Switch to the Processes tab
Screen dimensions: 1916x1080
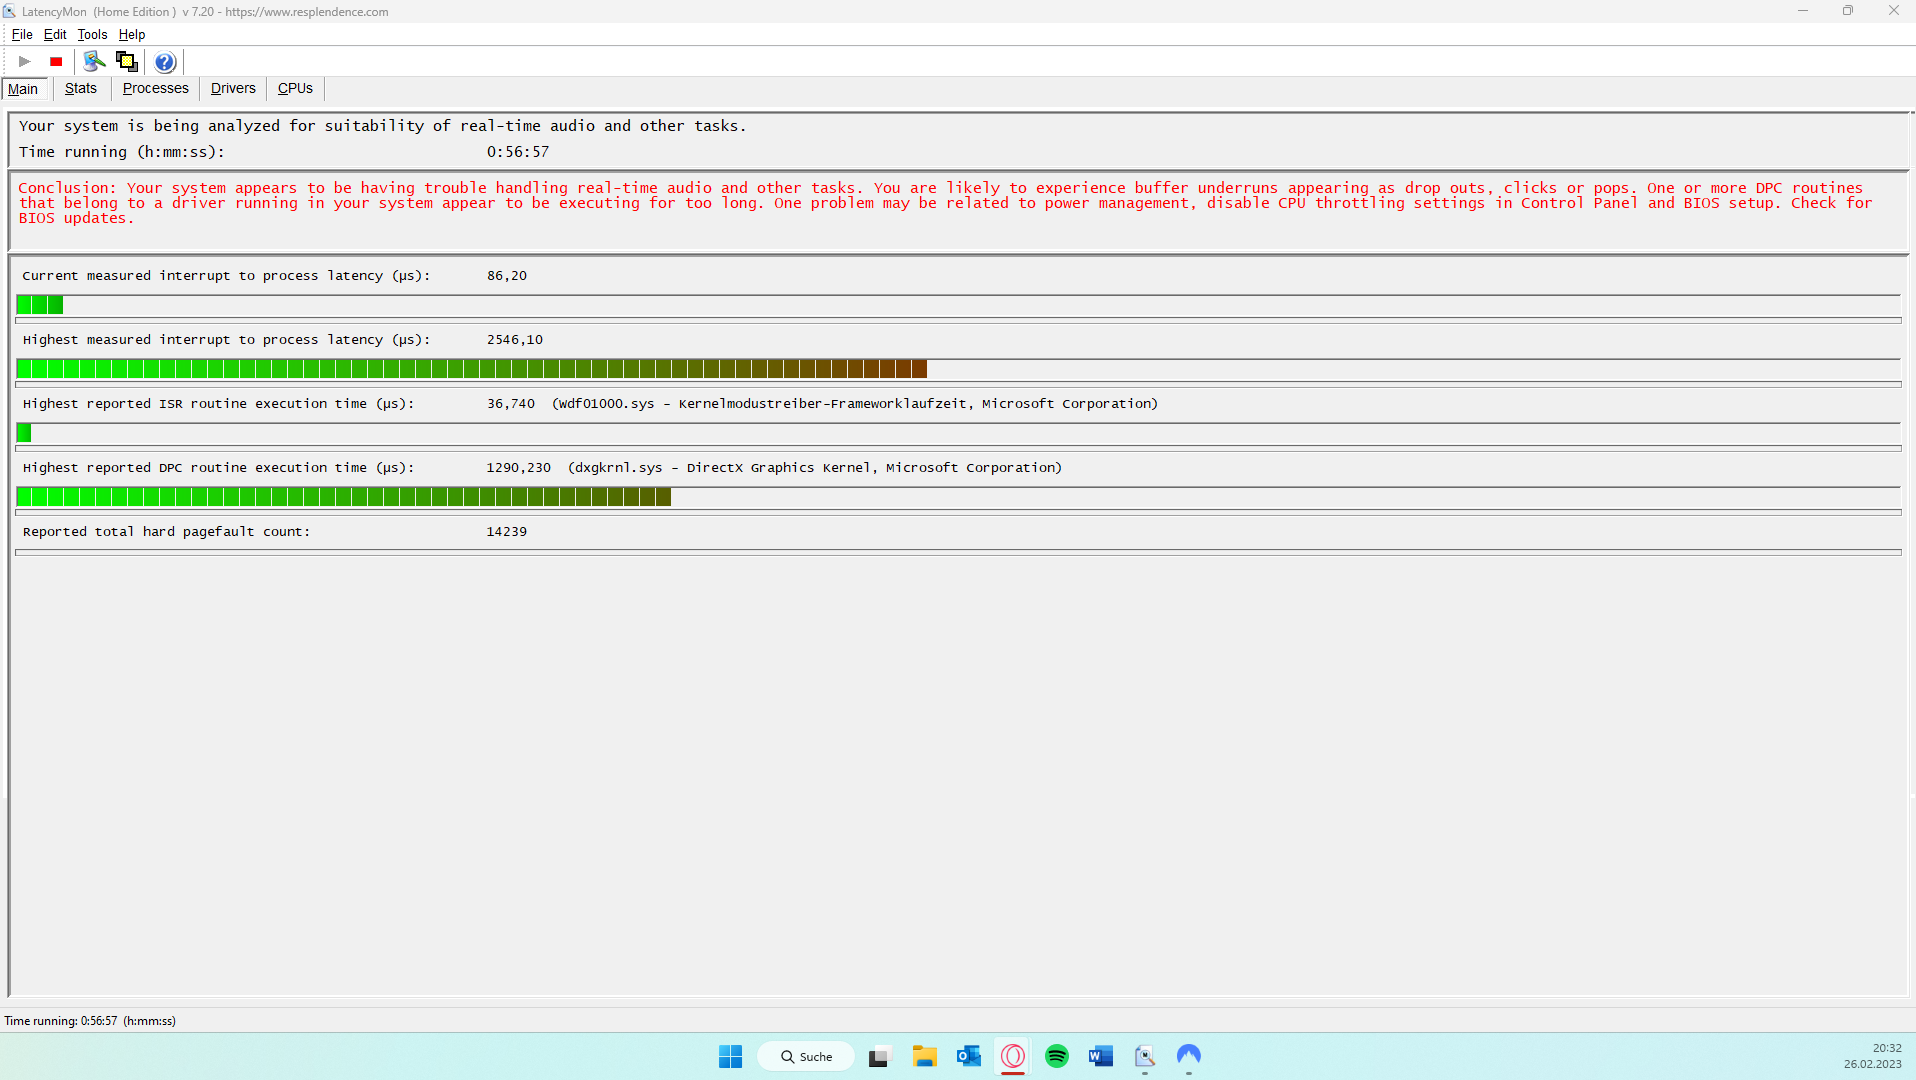(x=155, y=88)
